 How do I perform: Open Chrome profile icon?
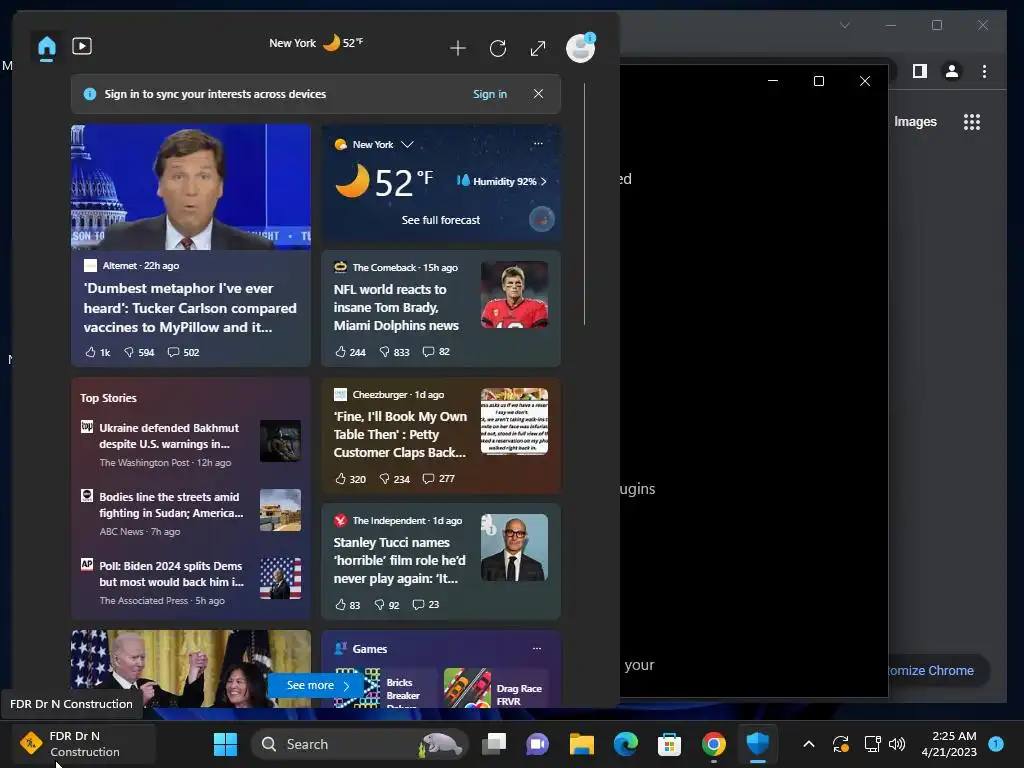952,71
